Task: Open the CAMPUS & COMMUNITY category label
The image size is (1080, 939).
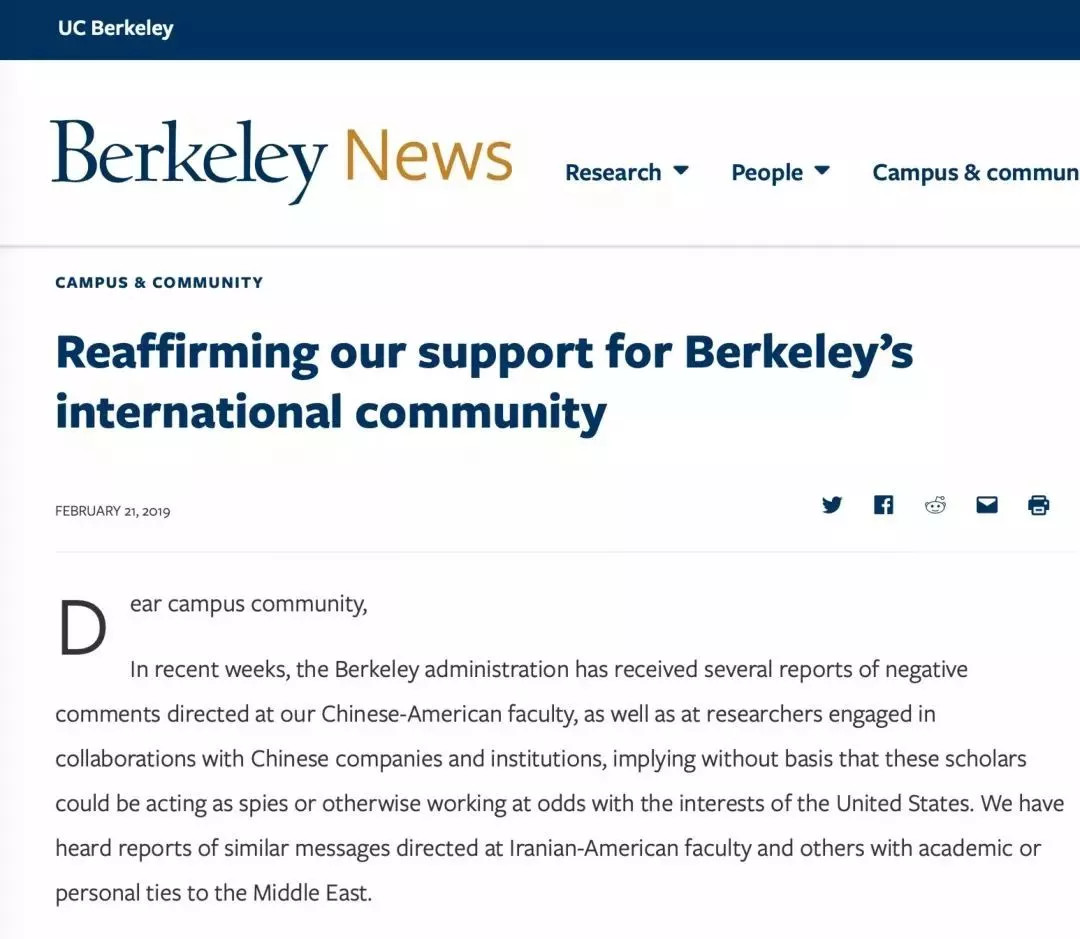Action: tap(159, 283)
